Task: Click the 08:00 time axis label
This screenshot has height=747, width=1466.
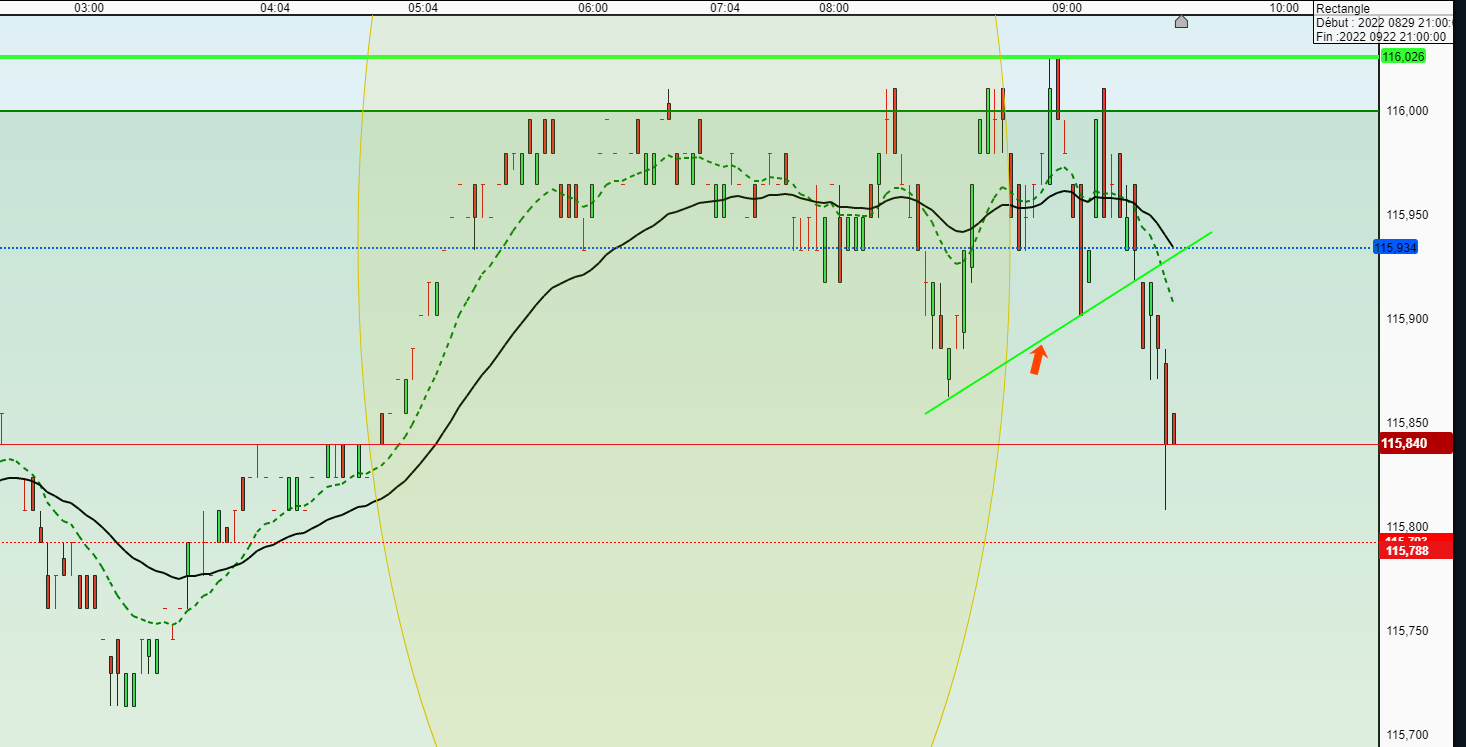Action: pyautogui.click(x=834, y=8)
